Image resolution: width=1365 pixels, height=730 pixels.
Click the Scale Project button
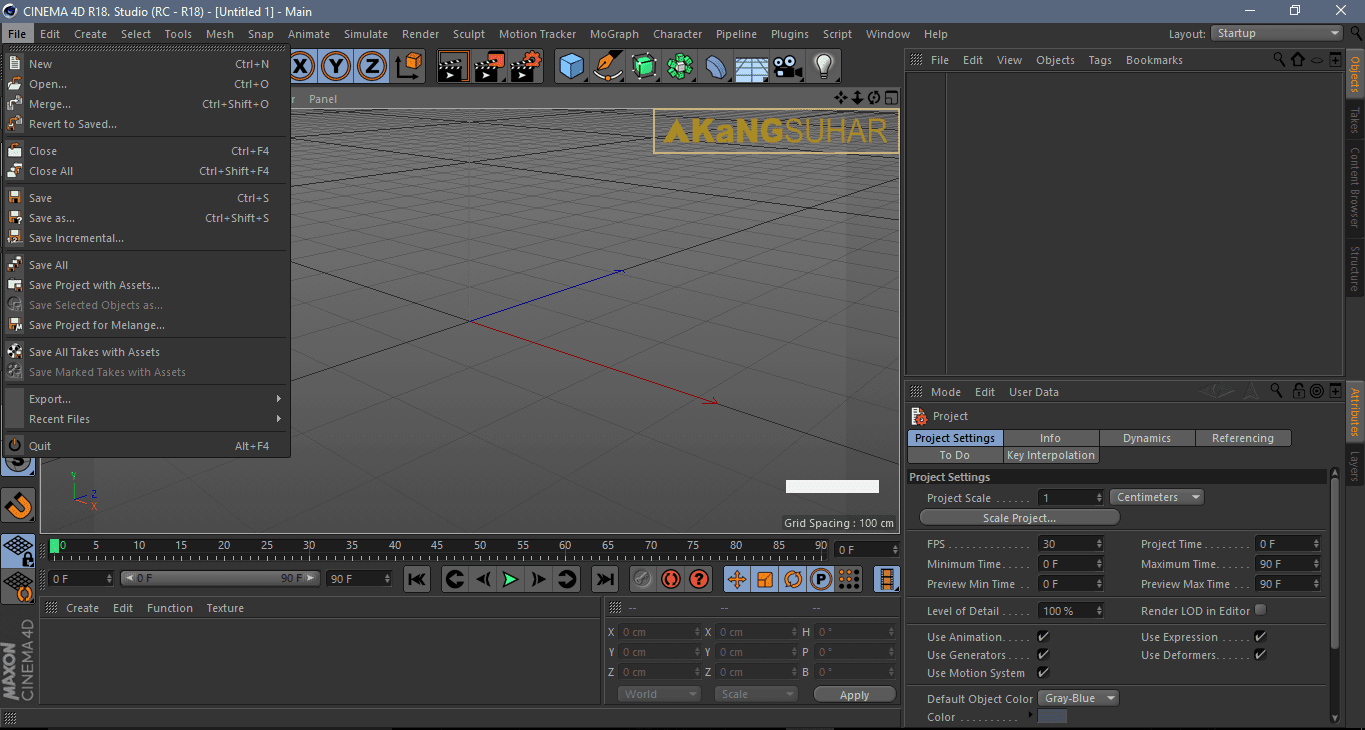click(1019, 518)
